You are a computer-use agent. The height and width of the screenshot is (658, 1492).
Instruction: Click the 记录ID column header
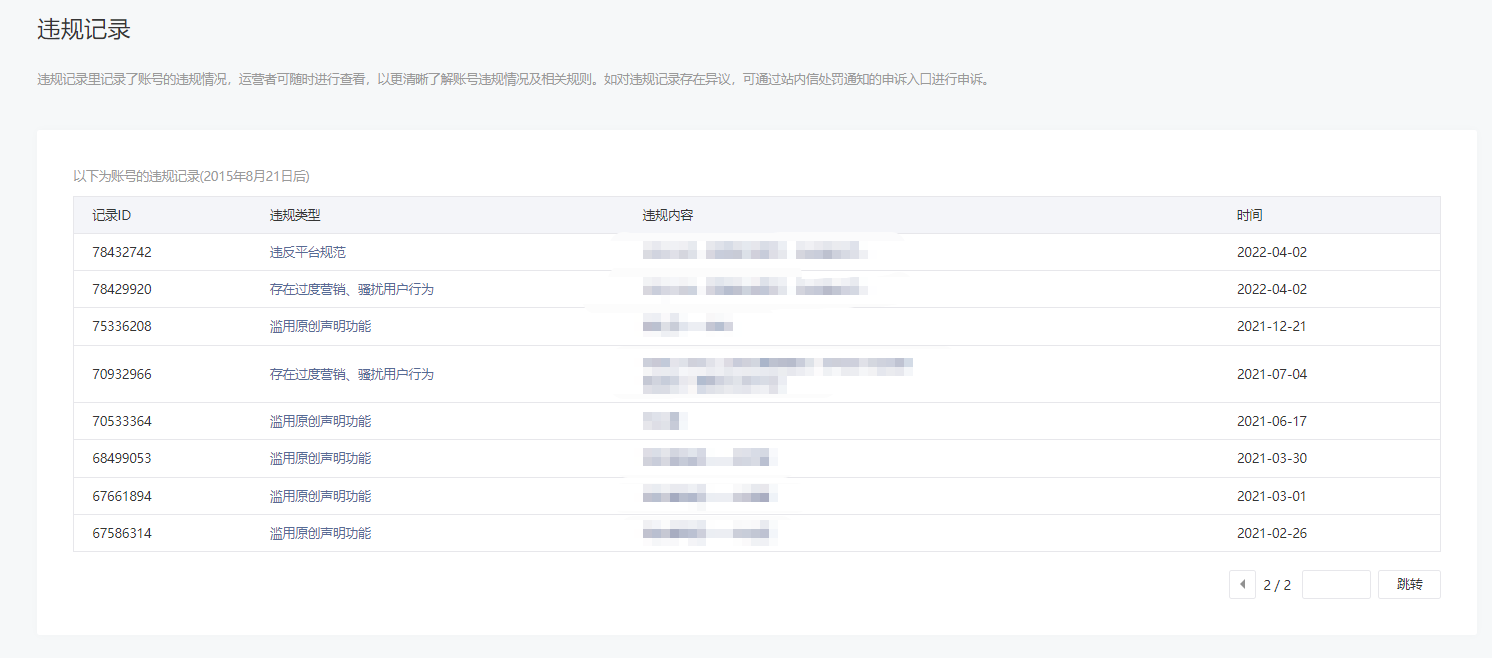point(112,215)
